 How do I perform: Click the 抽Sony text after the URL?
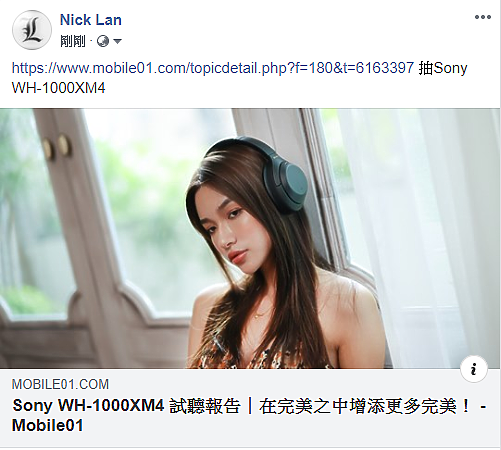click(443, 68)
